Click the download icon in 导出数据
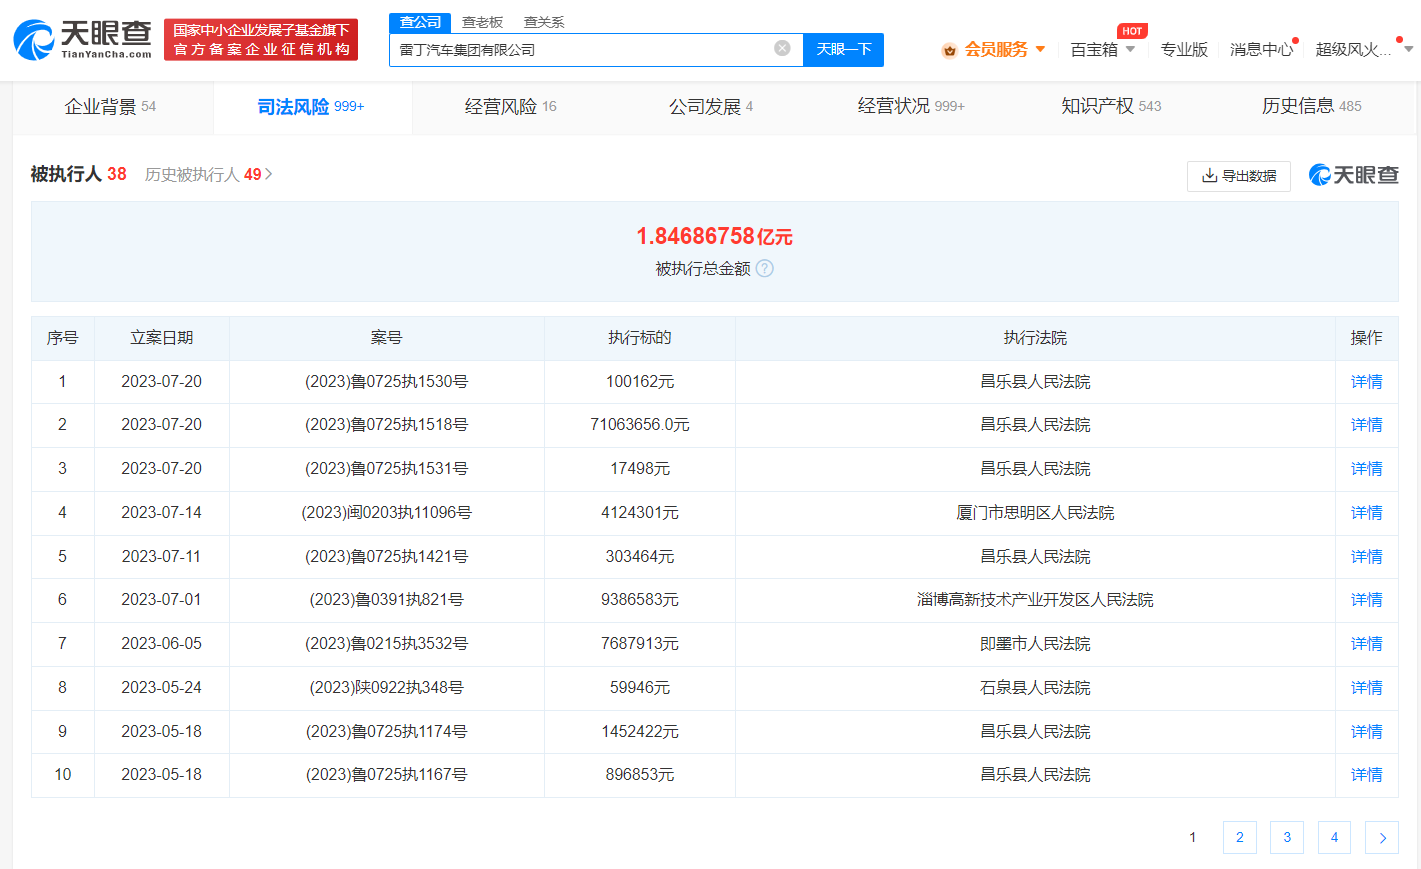This screenshot has width=1421, height=869. [1209, 176]
